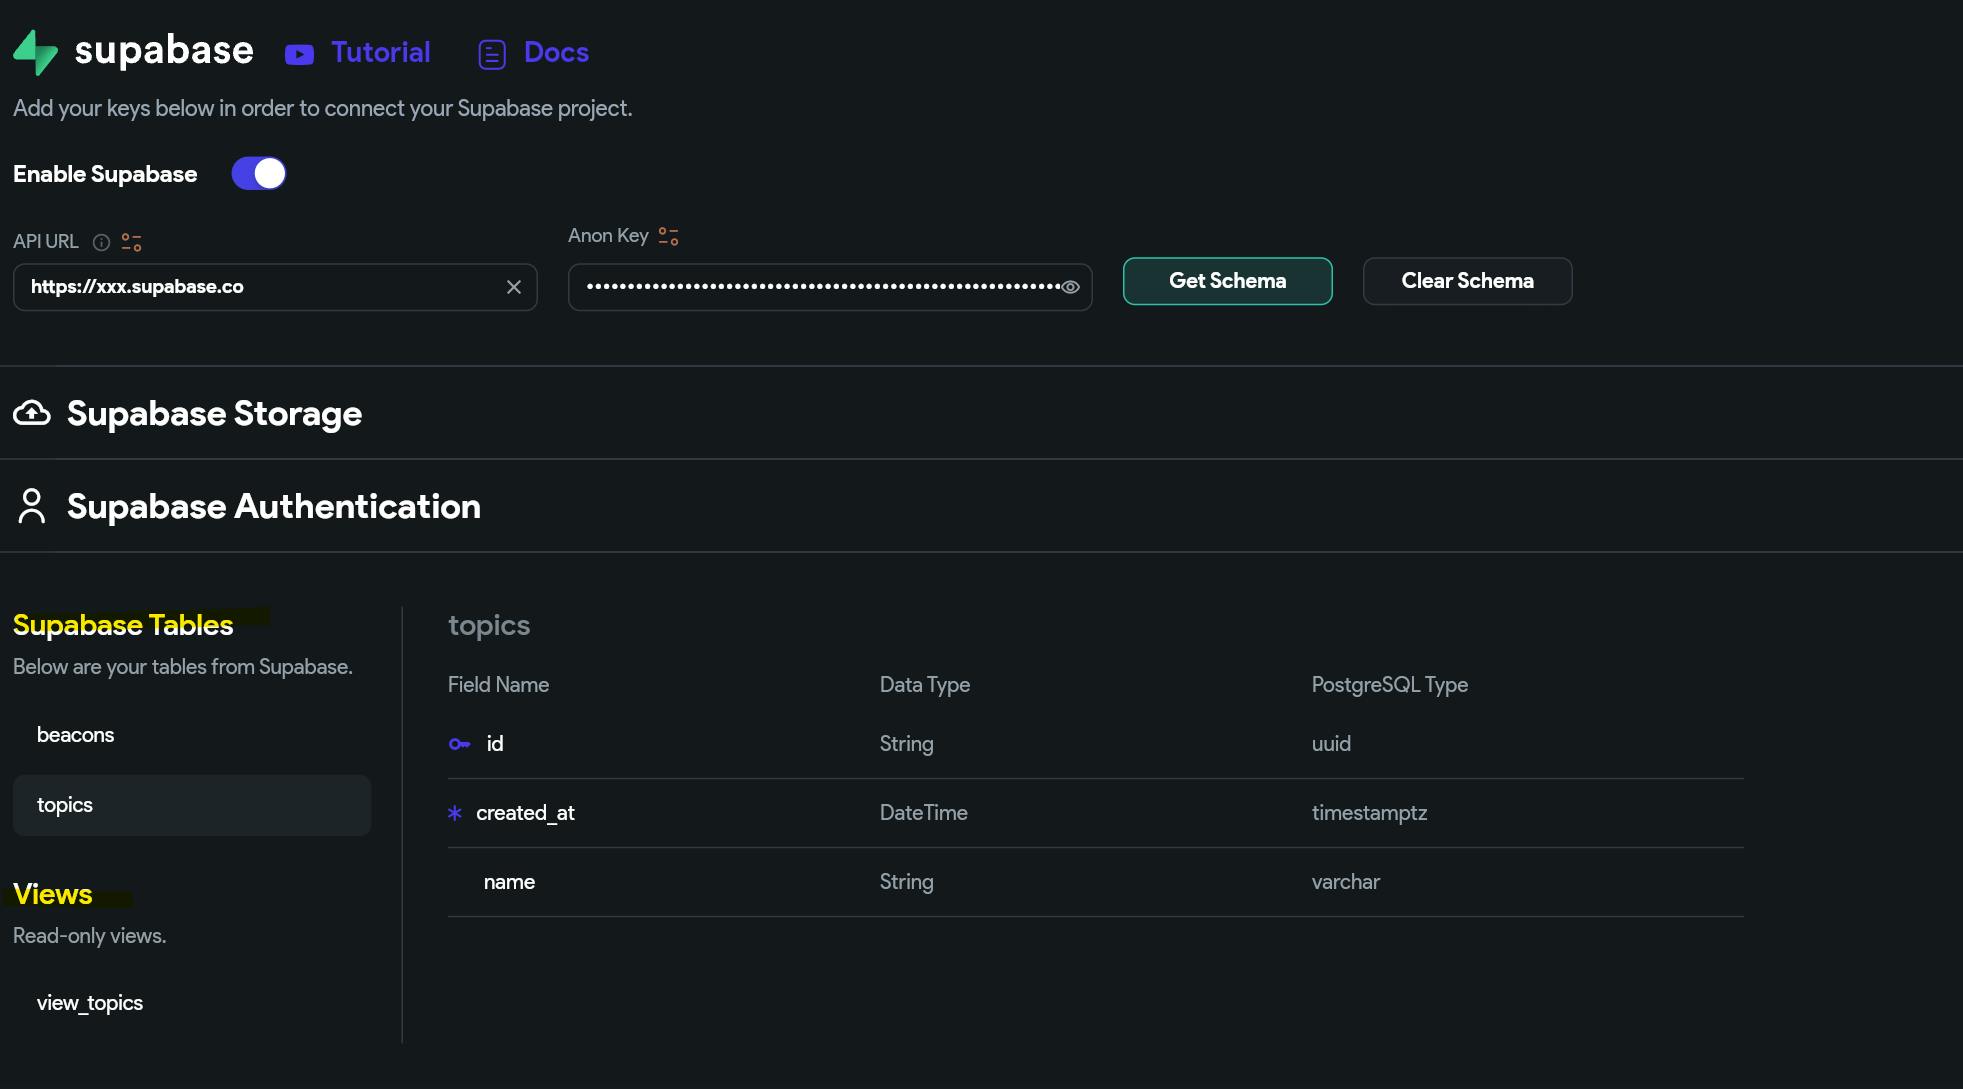Click the primary key icon next to id
This screenshot has width=1963, height=1089.
459,744
